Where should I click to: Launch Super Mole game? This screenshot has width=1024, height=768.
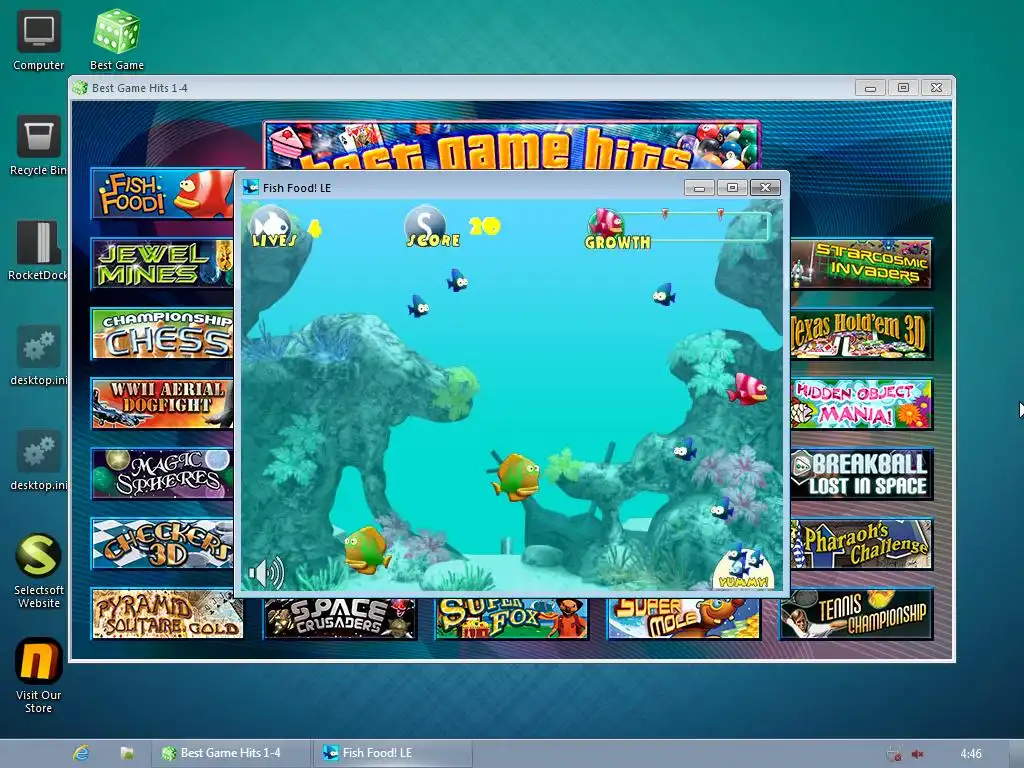(684, 617)
